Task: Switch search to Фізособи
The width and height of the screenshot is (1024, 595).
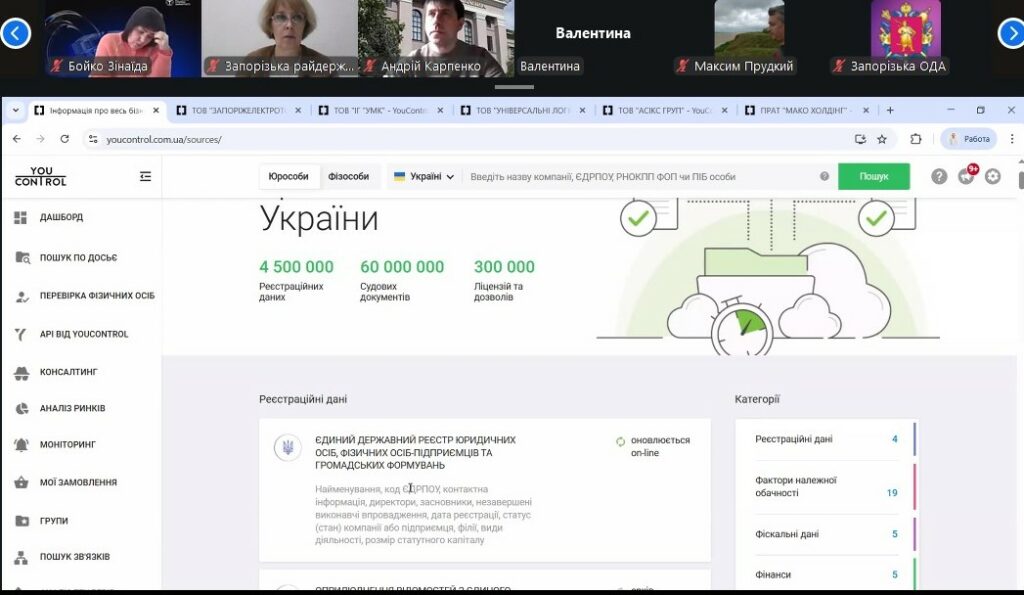Action: [348, 176]
